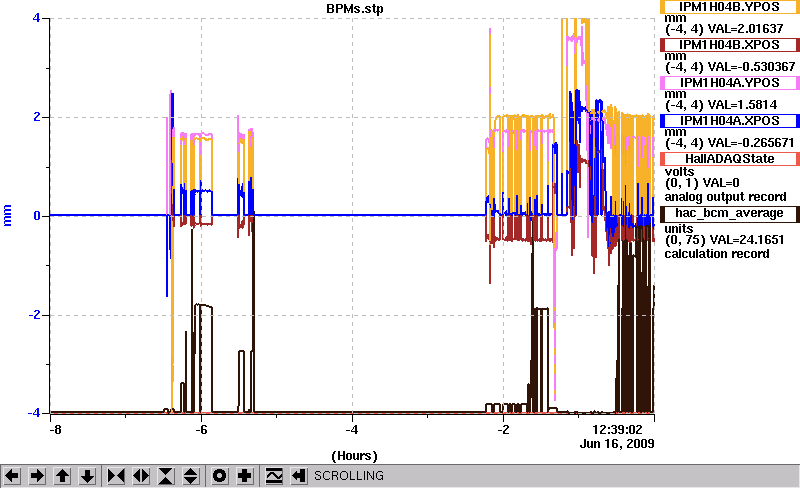Click the VAL=1.5814 readout
This screenshot has height=488, width=800.
742,105
